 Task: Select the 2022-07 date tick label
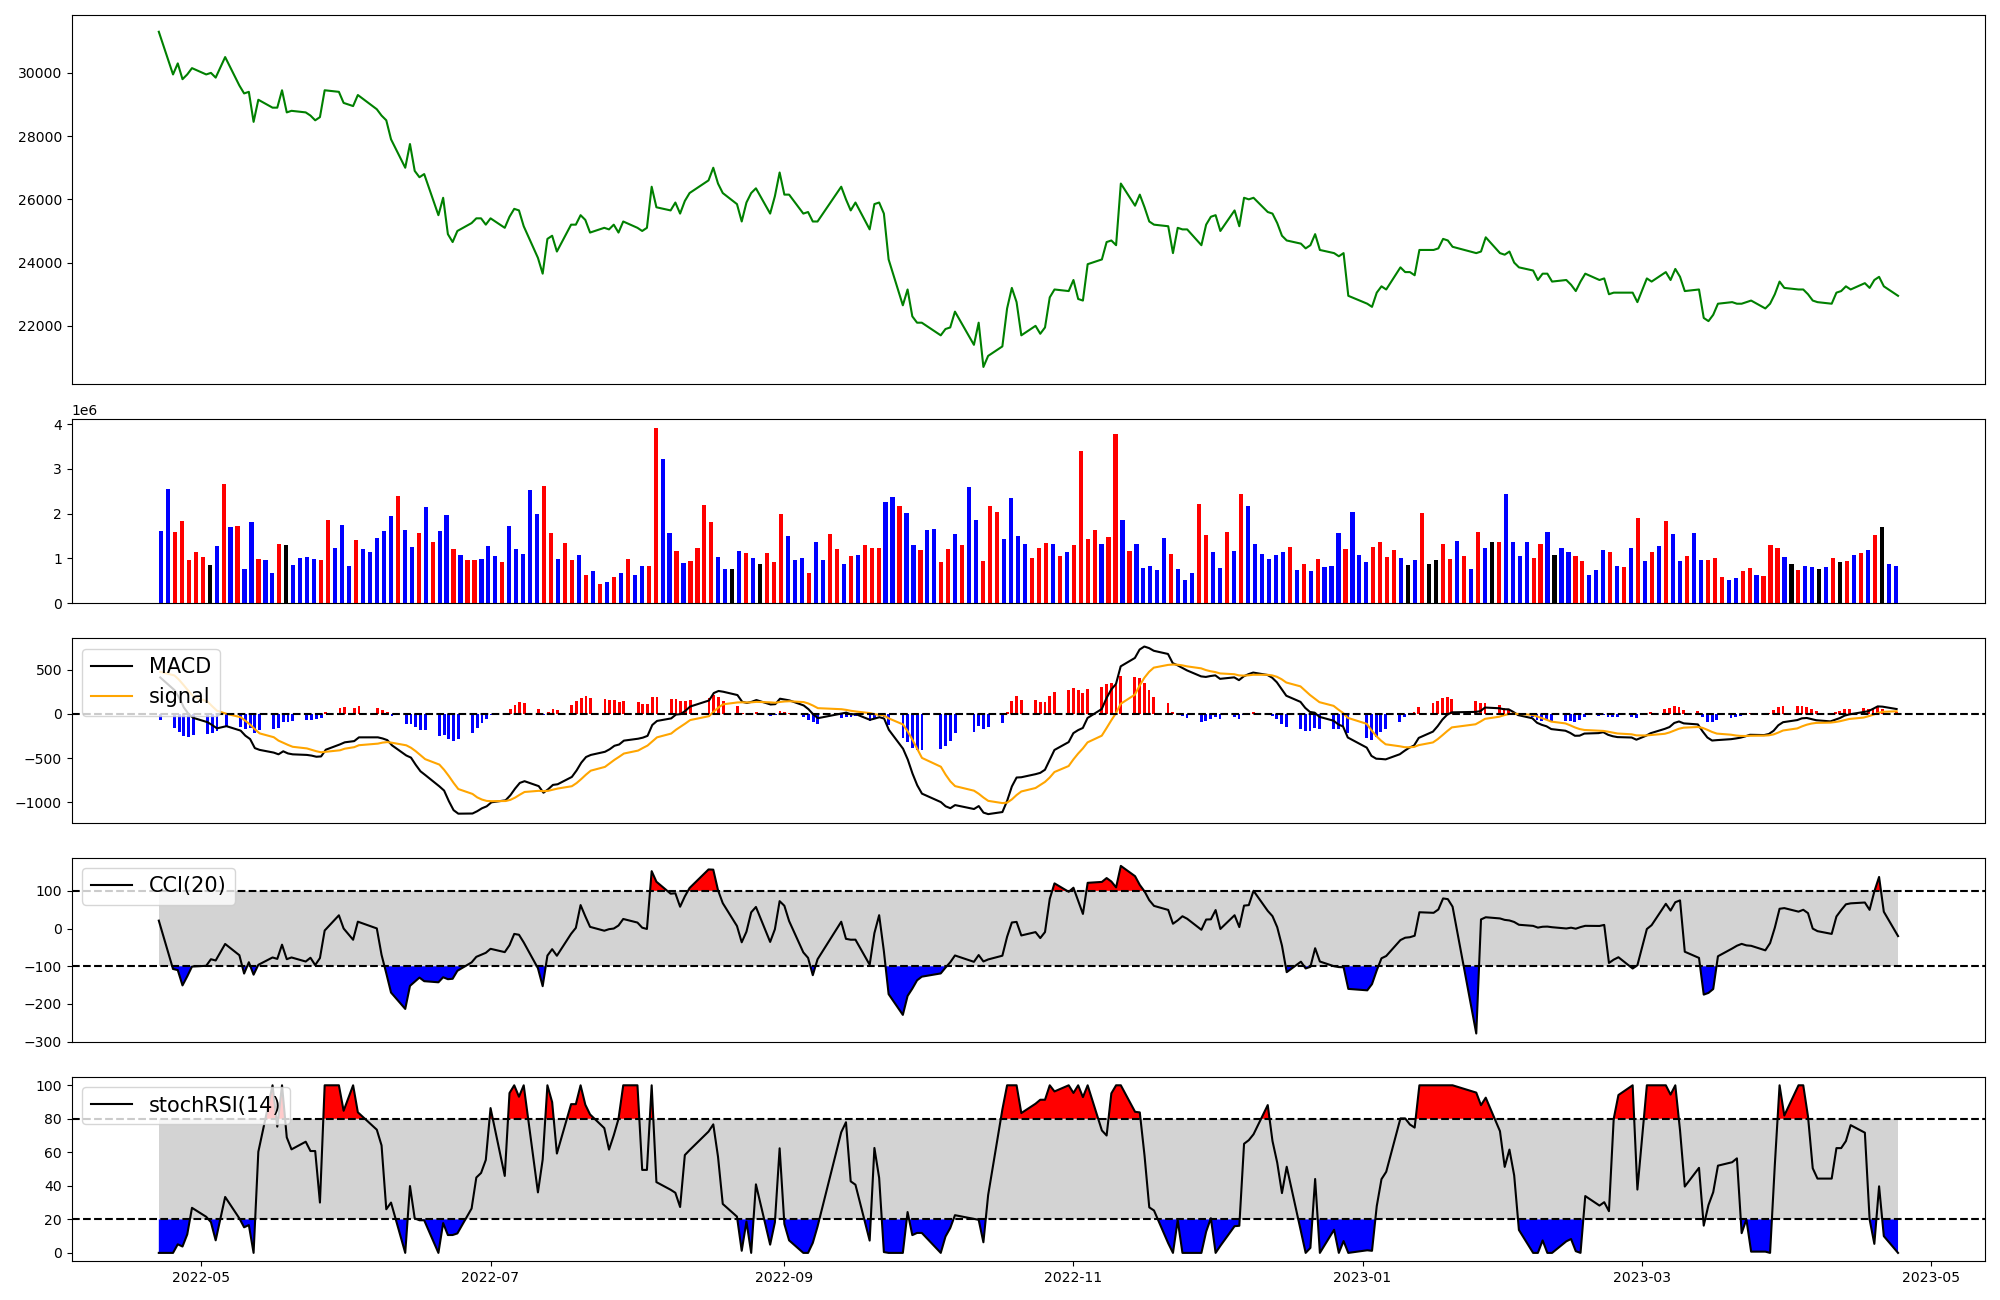tap(491, 1277)
